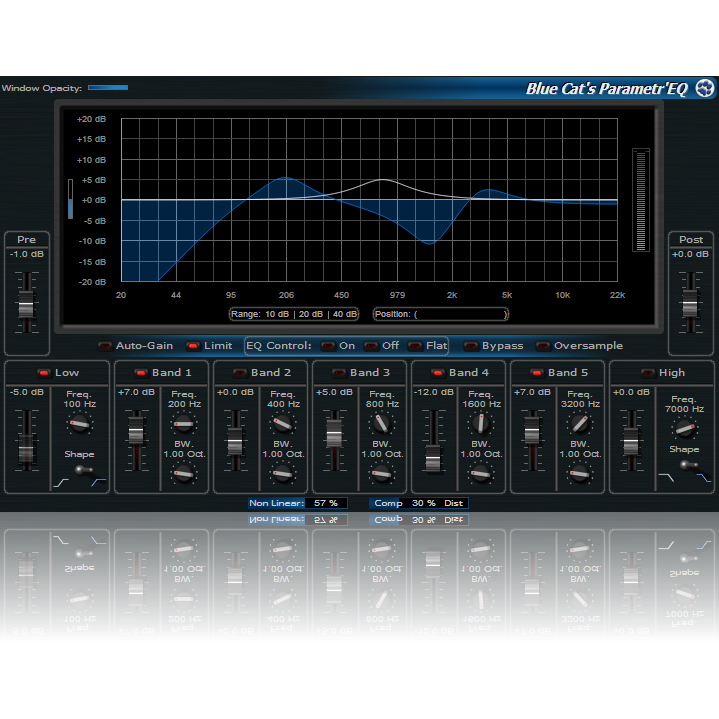This screenshot has height=719, width=719.
Task: Click the Band 5 BW knob
Action: pos(580,474)
